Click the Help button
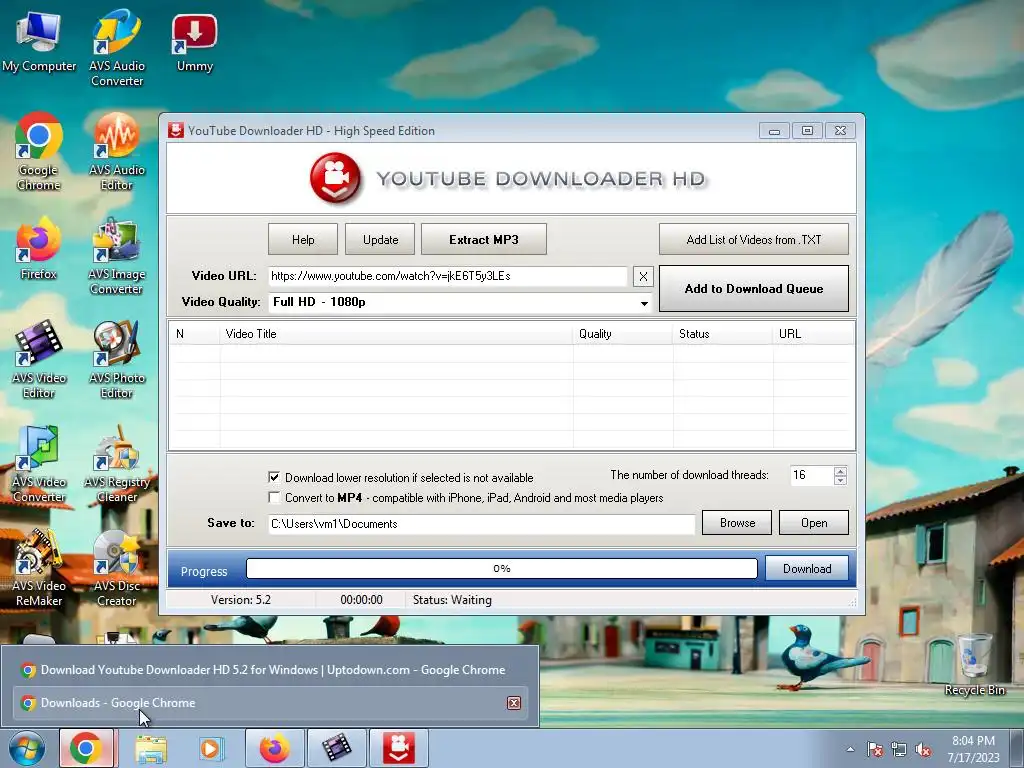 pyautogui.click(x=303, y=239)
